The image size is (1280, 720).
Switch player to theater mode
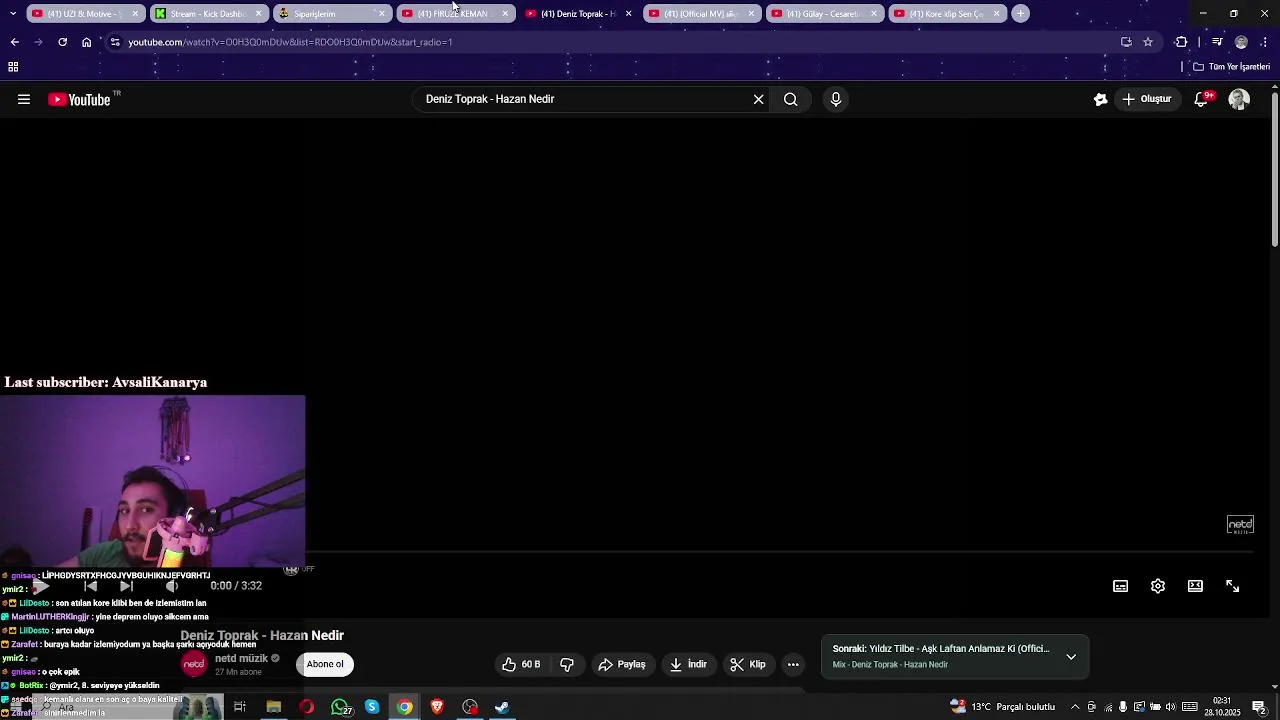pos(1195,586)
